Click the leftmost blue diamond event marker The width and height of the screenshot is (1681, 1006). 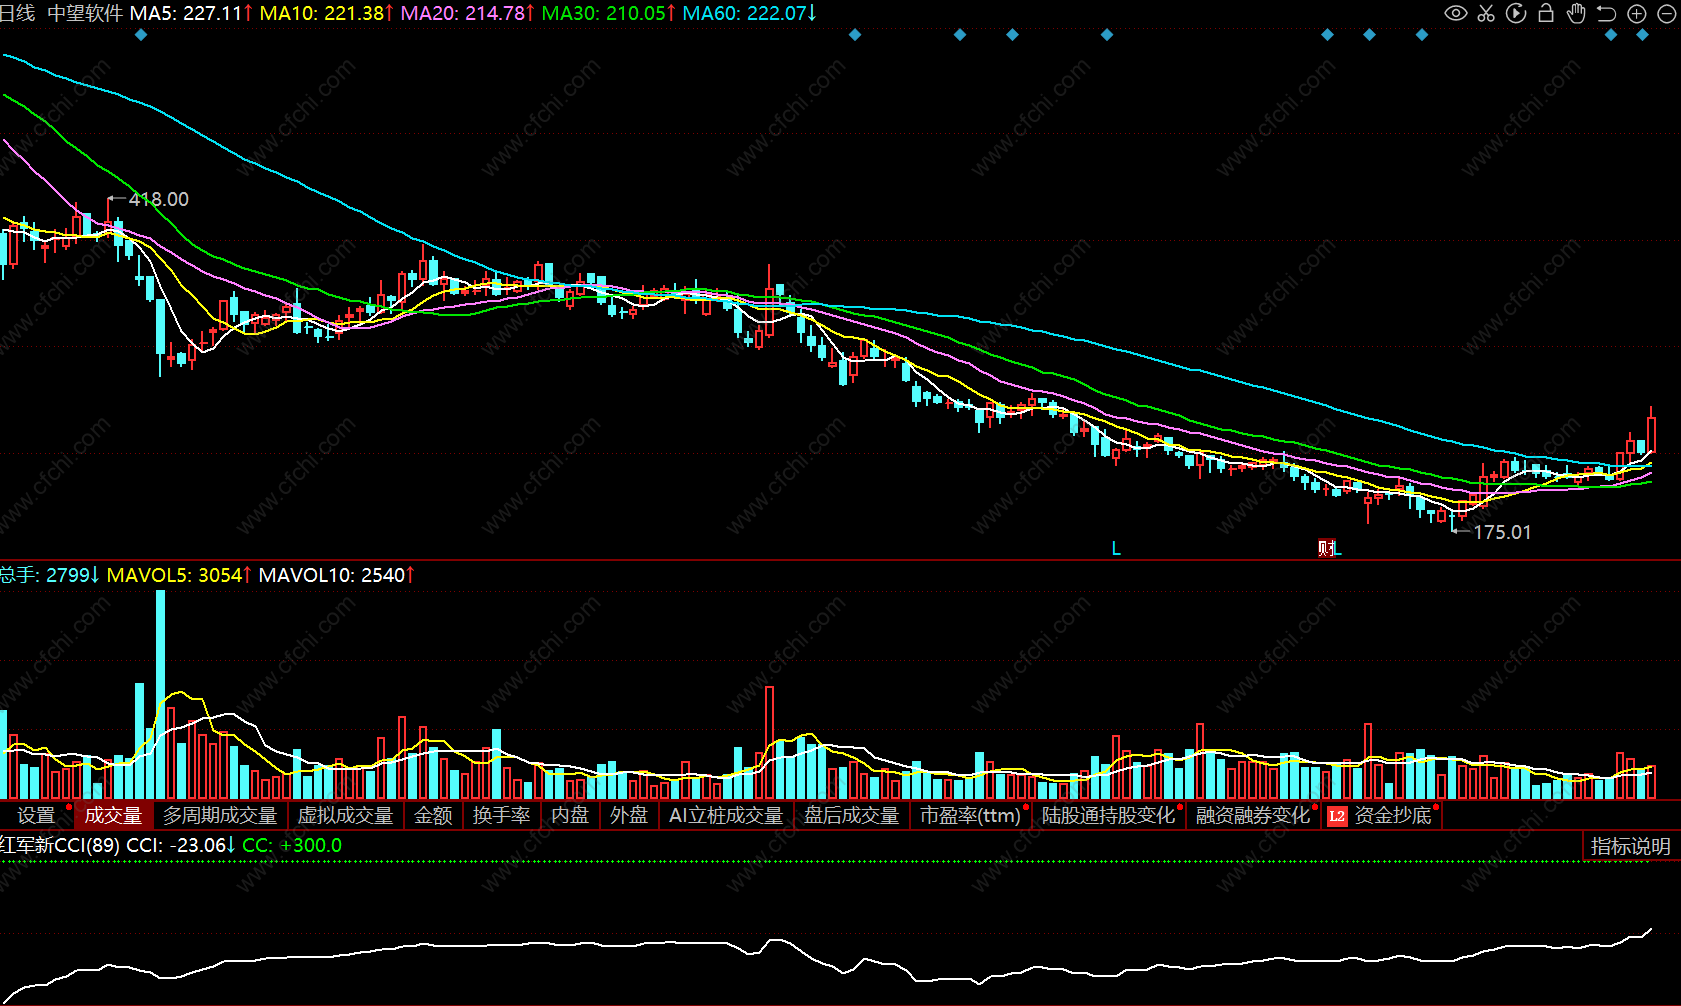[141, 35]
